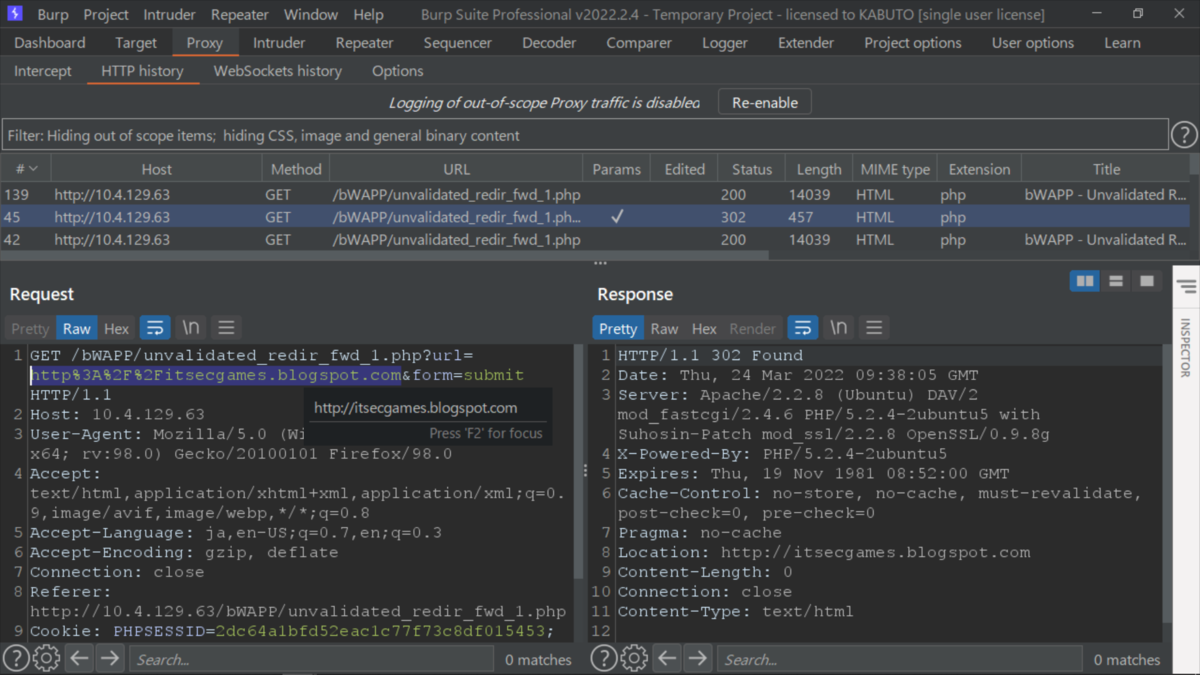Switch Response view to Hex

705,328
